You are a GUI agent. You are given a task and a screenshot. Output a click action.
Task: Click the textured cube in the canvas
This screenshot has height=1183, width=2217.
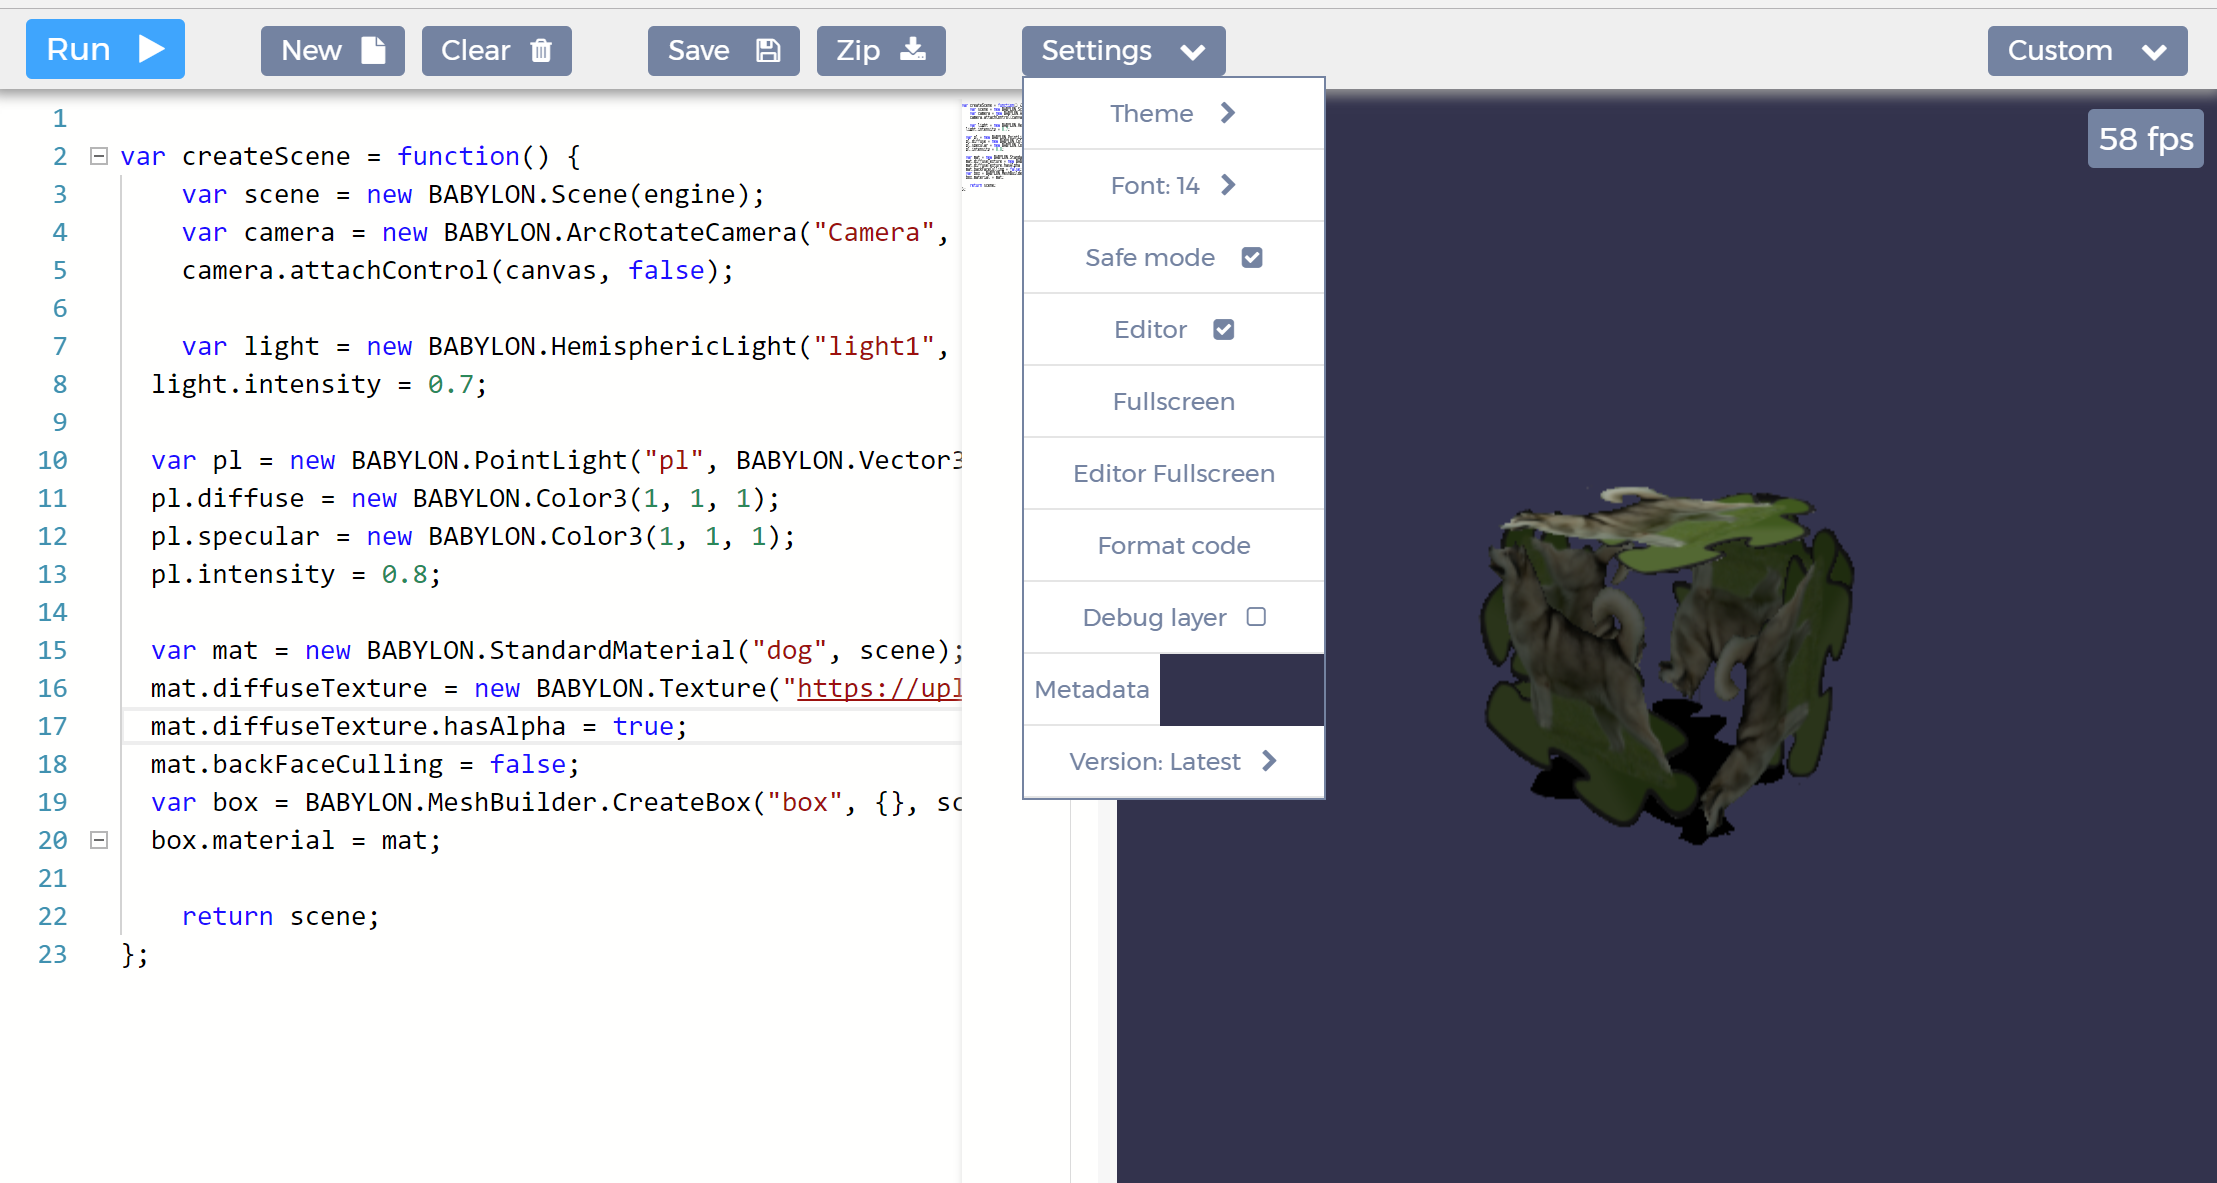(1667, 664)
